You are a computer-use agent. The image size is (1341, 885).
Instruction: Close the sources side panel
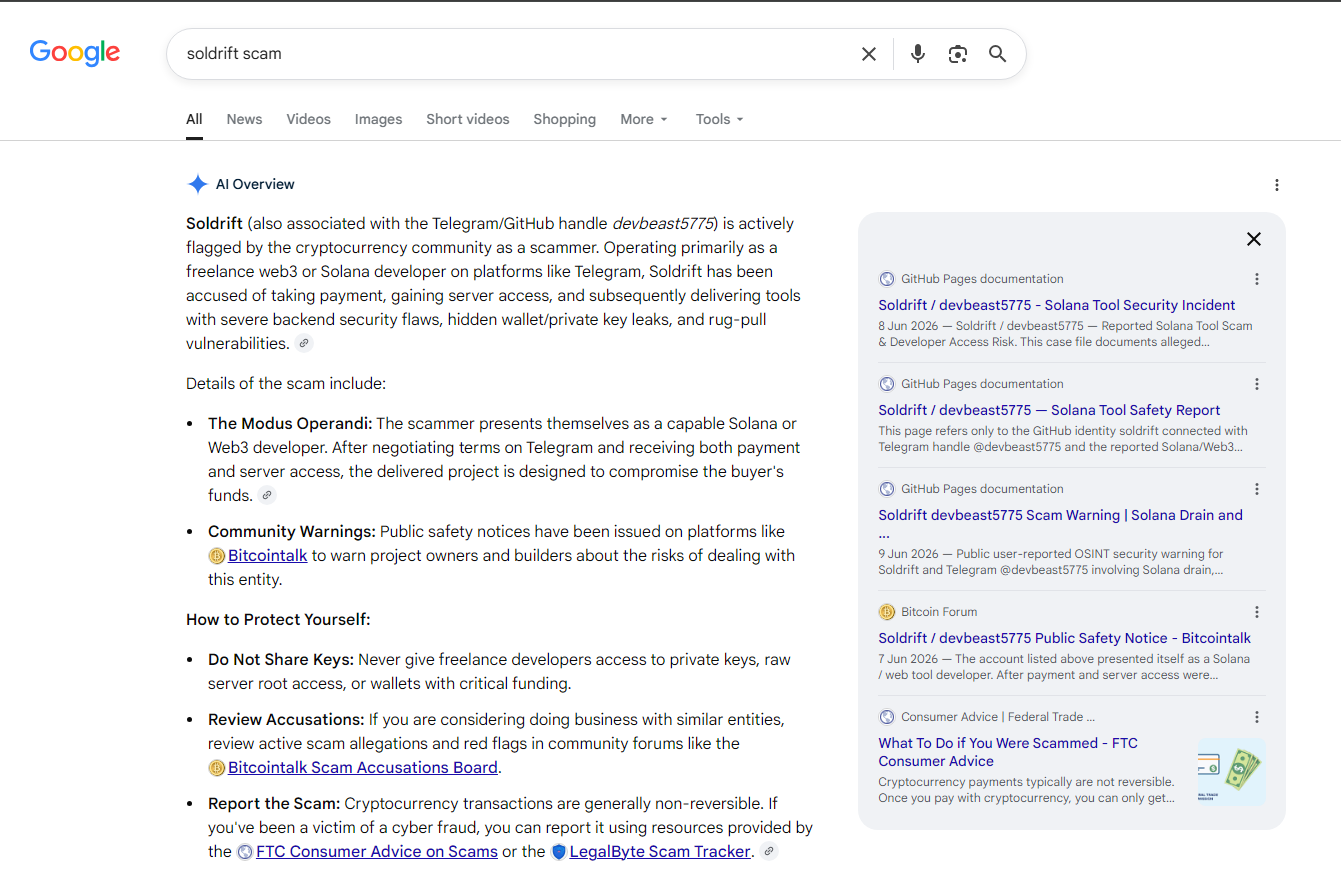pyautogui.click(x=1254, y=239)
